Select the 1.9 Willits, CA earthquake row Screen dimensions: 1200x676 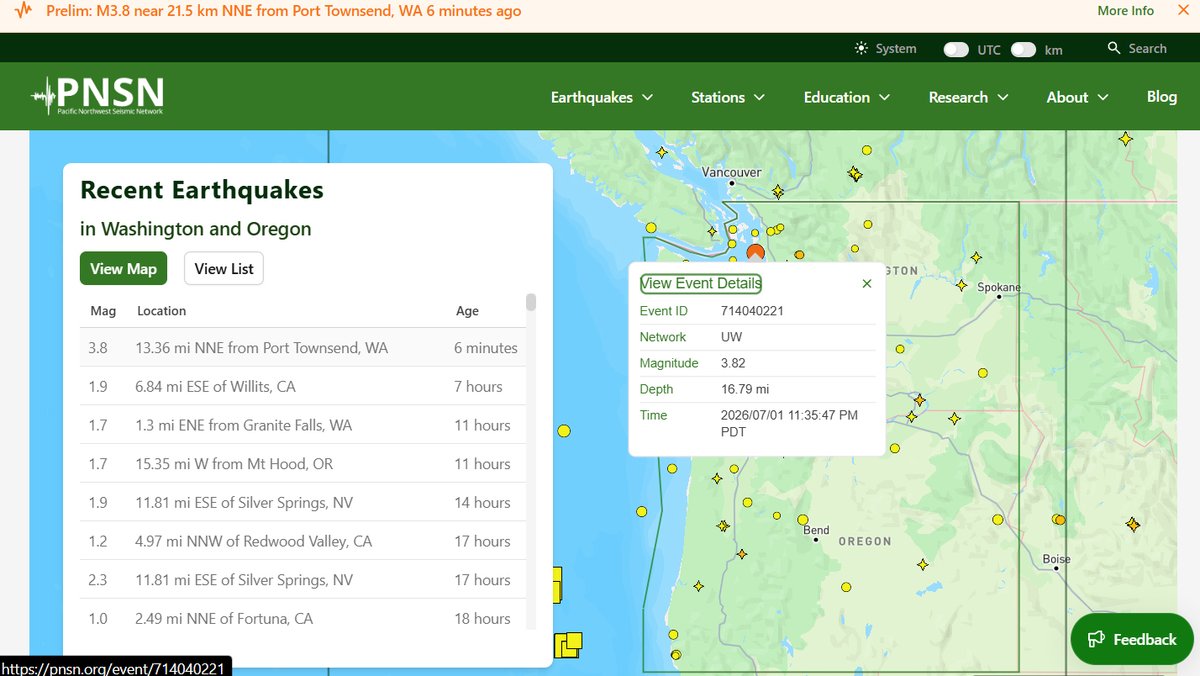tap(302, 386)
